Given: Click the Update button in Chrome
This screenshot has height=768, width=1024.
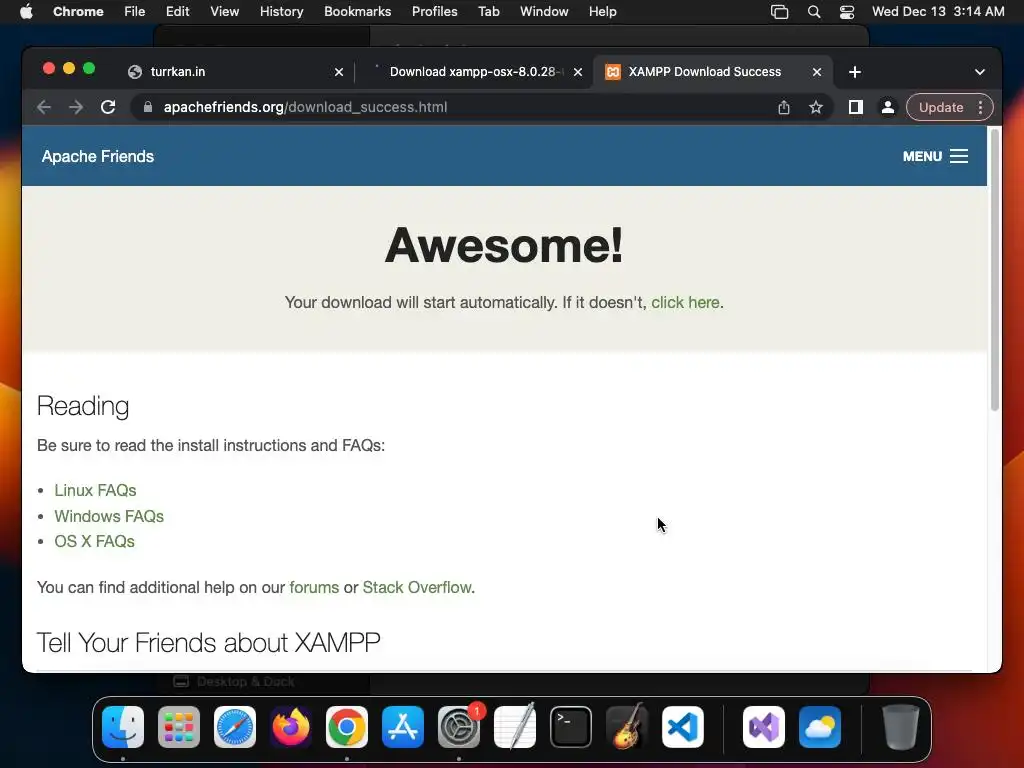Looking at the screenshot, I should tap(940, 107).
